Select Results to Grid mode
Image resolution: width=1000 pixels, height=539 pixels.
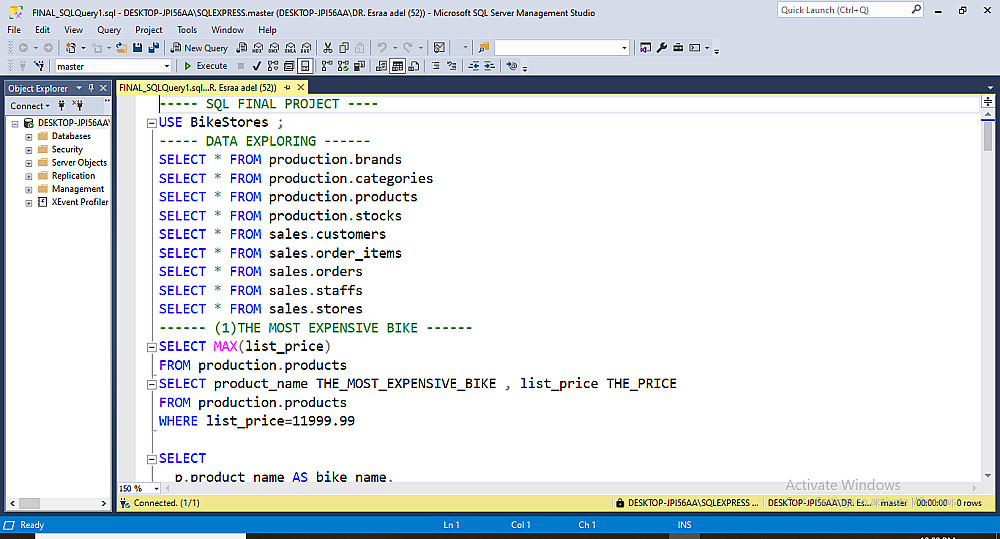pos(397,66)
